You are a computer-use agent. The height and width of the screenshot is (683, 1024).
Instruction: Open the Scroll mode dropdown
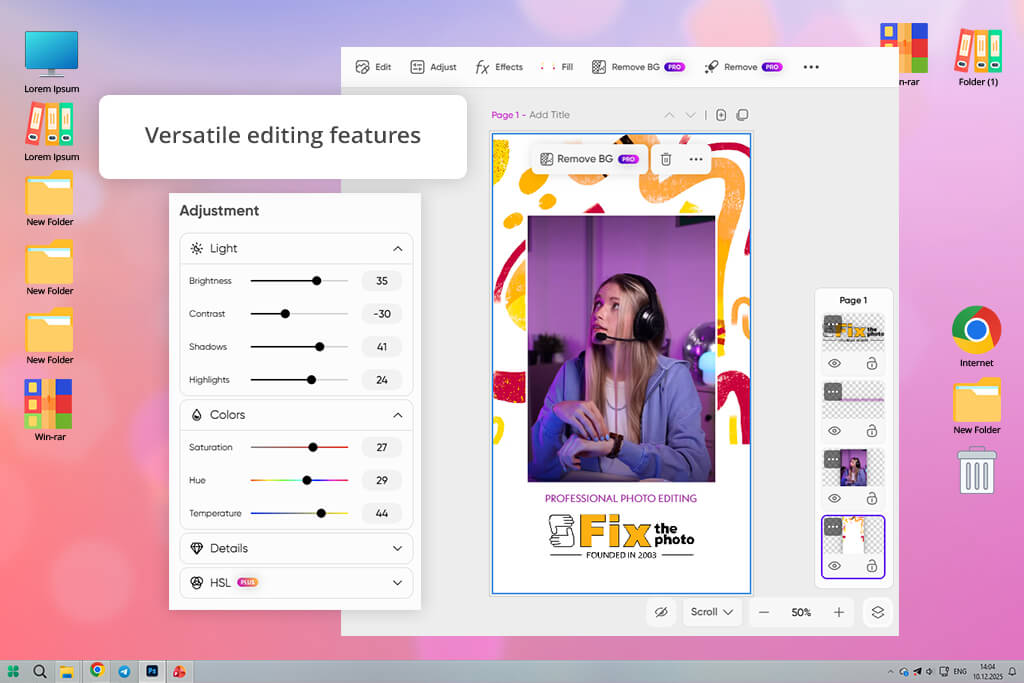pyautogui.click(x=712, y=612)
